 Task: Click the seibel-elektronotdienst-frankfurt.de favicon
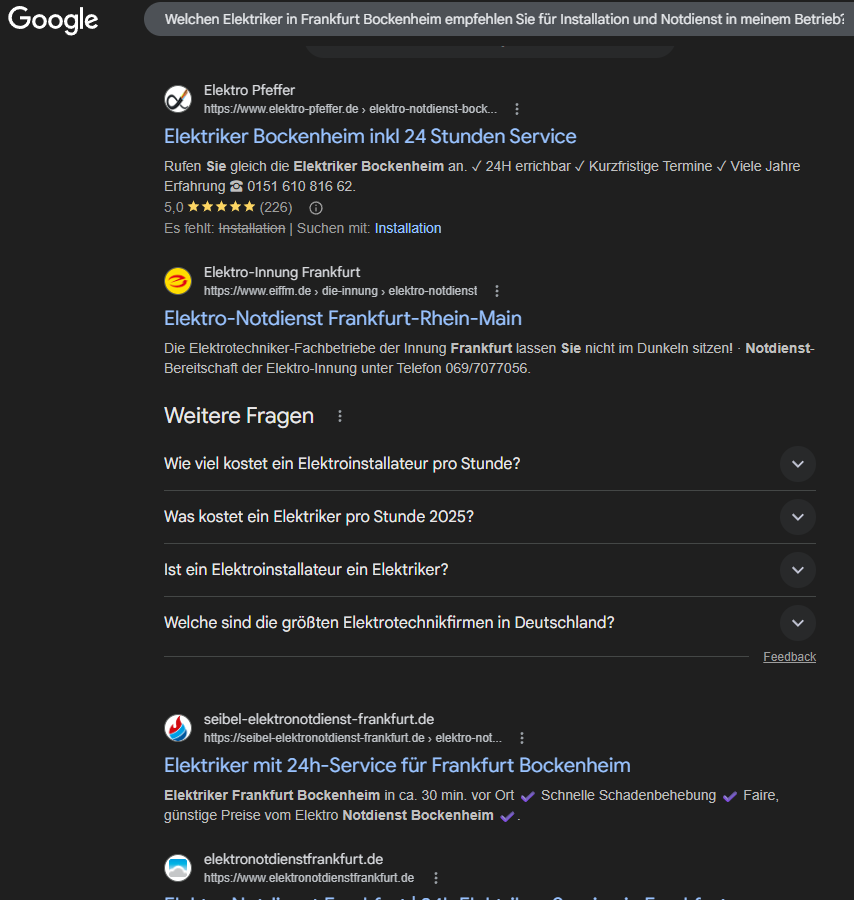point(177,728)
